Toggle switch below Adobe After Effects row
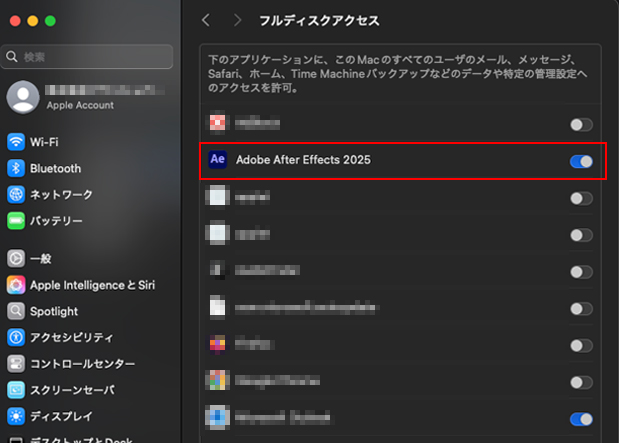 [581, 198]
